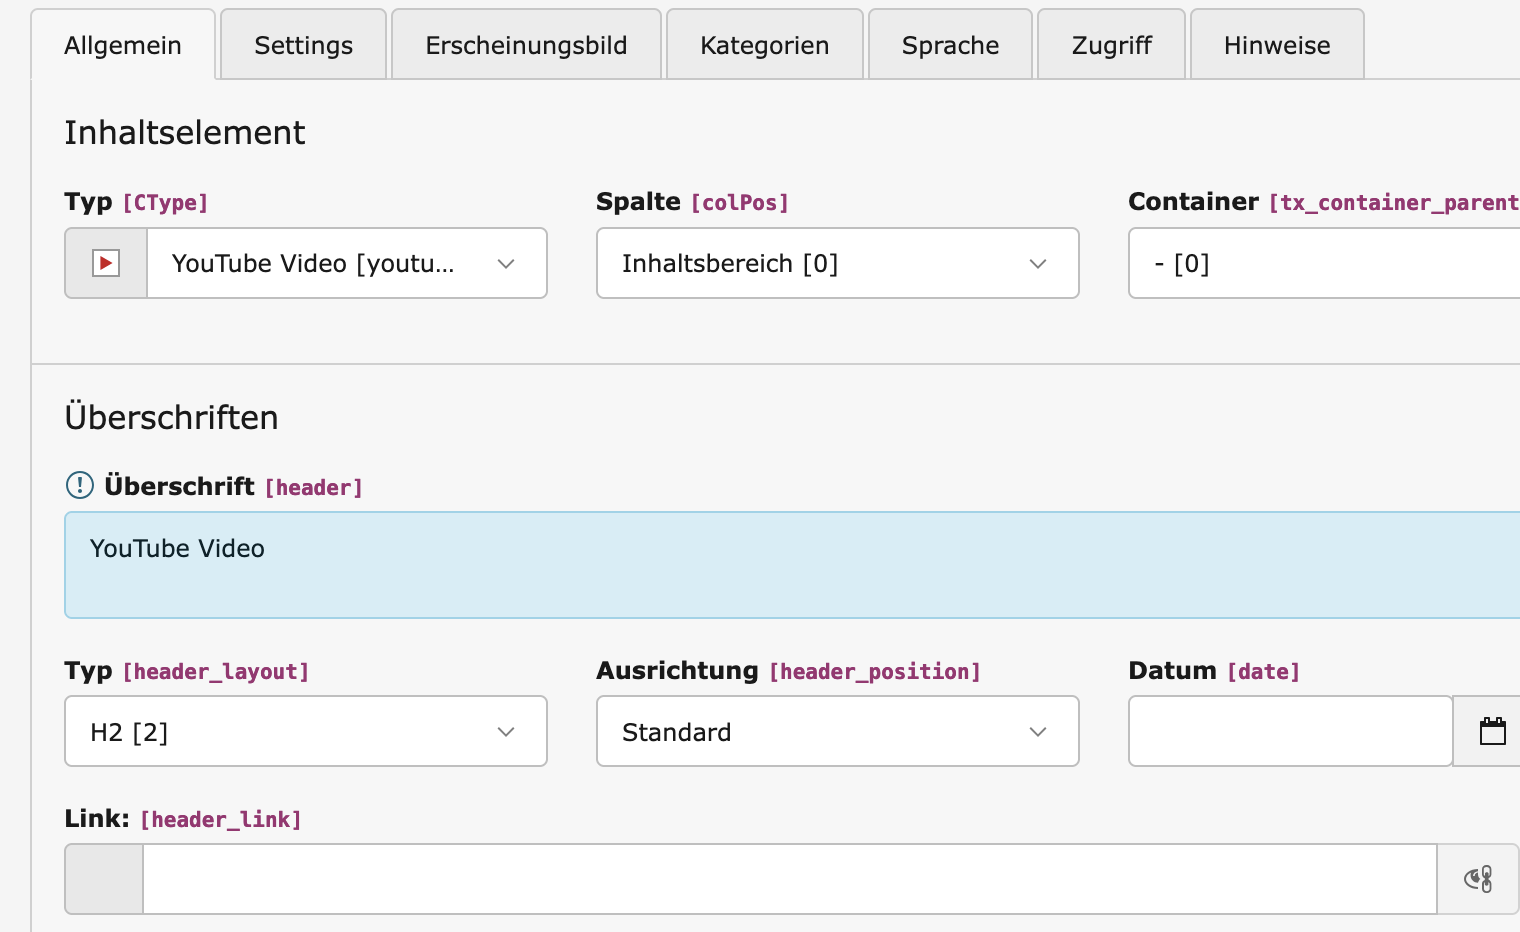The height and width of the screenshot is (932, 1520).
Task: Open the Ausrichtung Standard dropdown
Action: (x=838, y=731)
